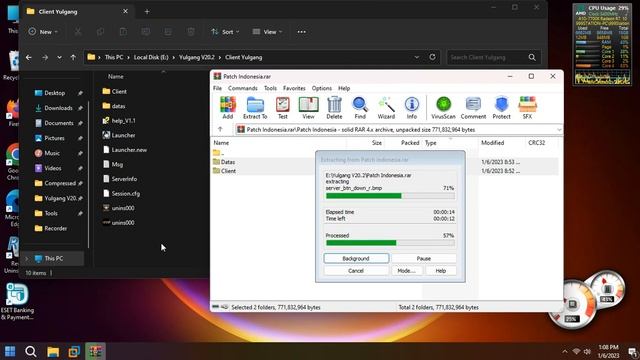Click WinRAR icon on taskbar

[x=96, y=351]
